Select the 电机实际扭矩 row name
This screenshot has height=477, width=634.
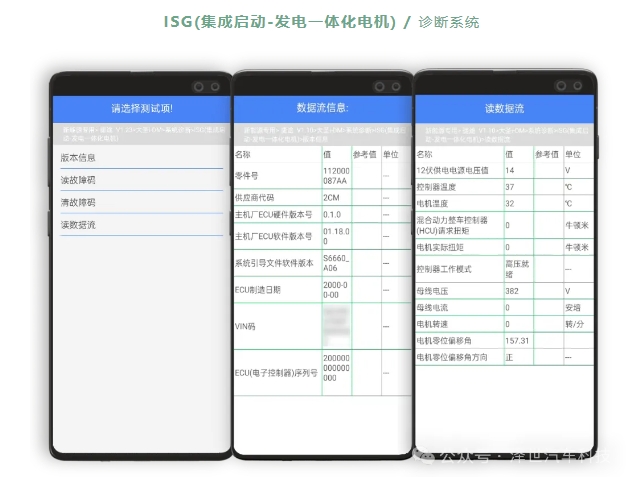pos(440,247)
